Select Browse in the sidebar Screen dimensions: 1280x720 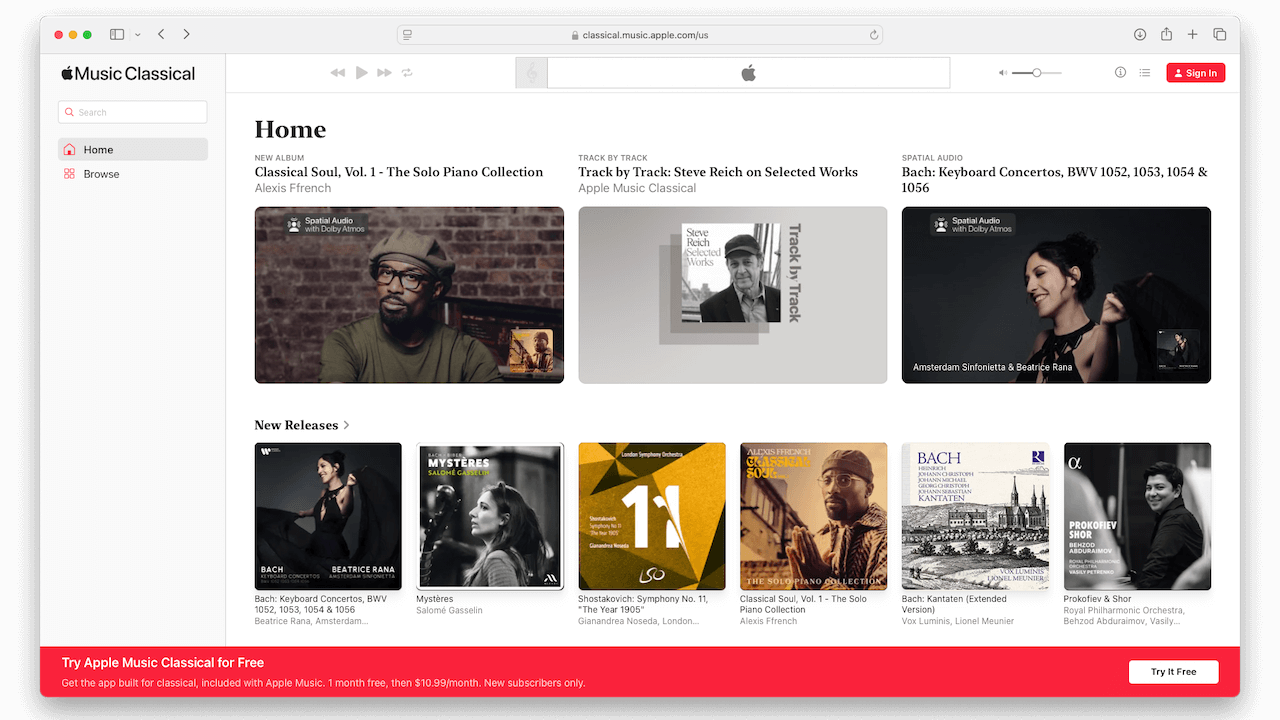point(133,174)
